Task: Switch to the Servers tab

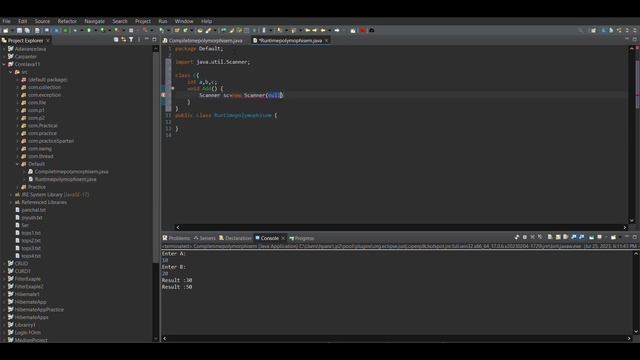Action: [x=204, y=238]
